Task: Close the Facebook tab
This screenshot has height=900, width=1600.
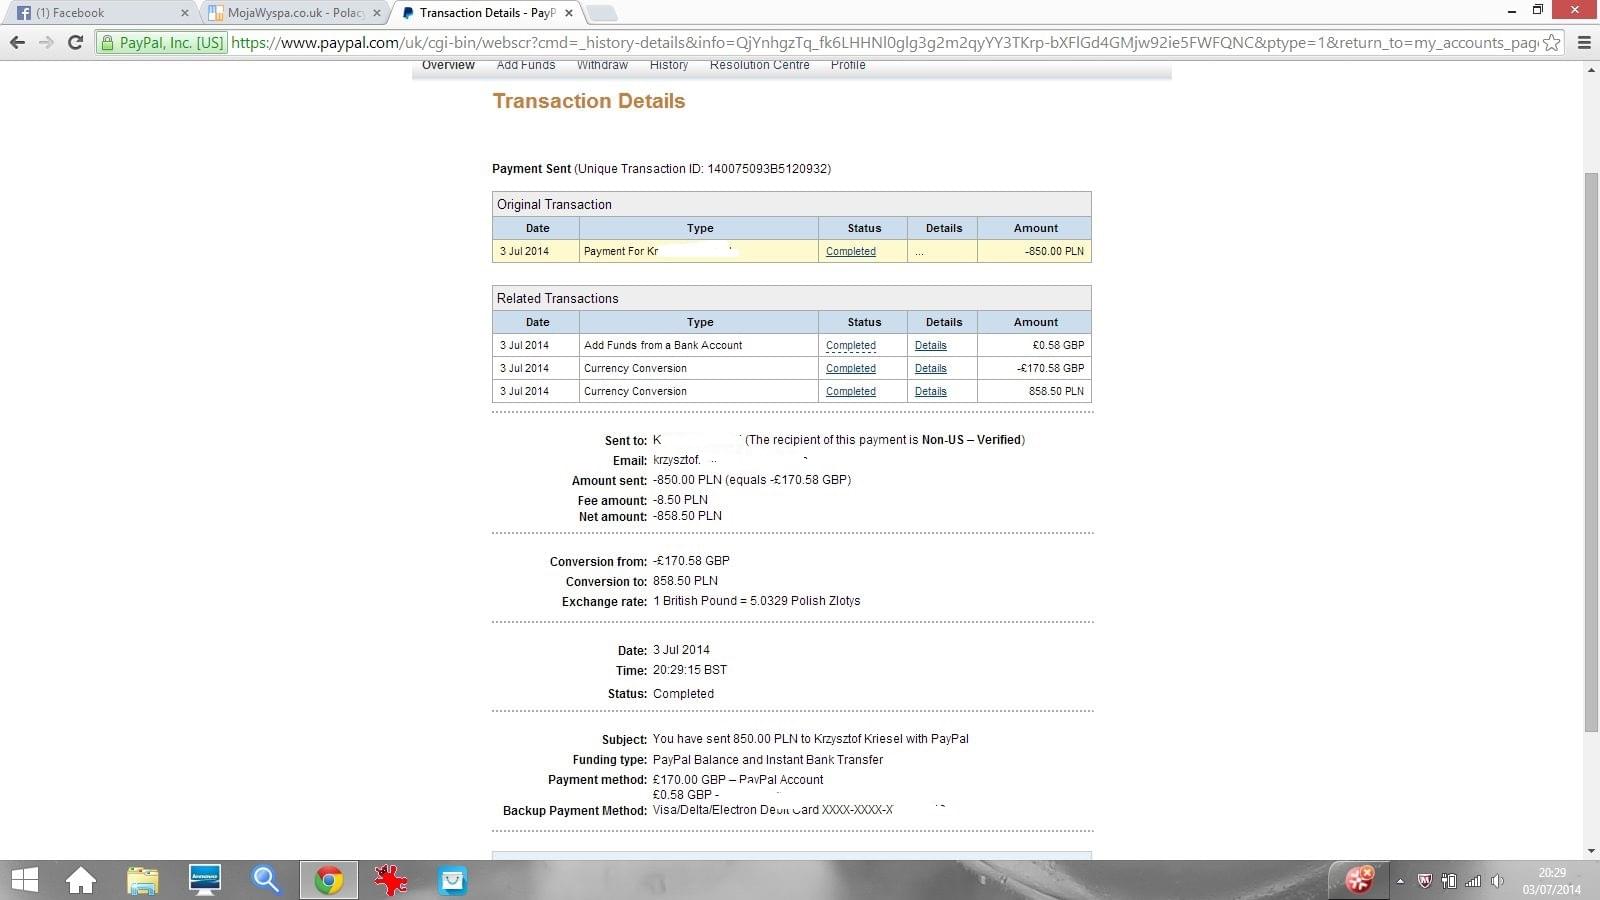Action: point(185,13)
